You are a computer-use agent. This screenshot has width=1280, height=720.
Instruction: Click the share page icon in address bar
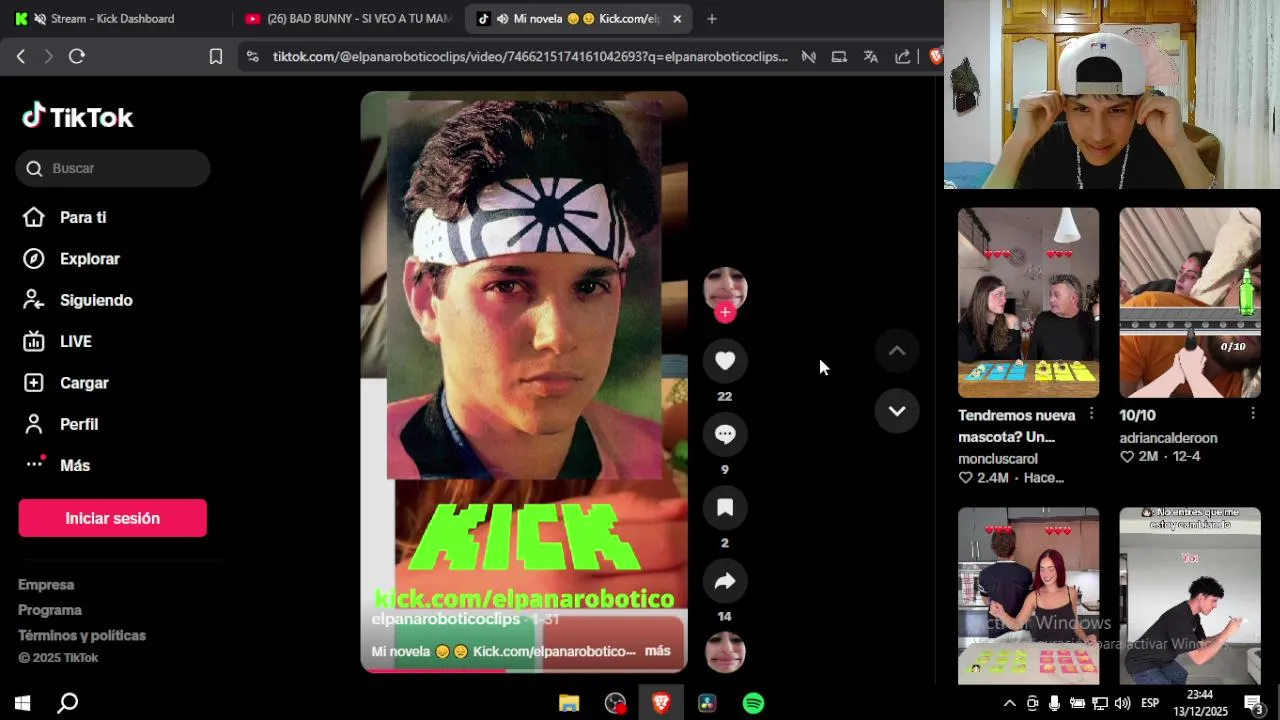click(x=903, y=57)
